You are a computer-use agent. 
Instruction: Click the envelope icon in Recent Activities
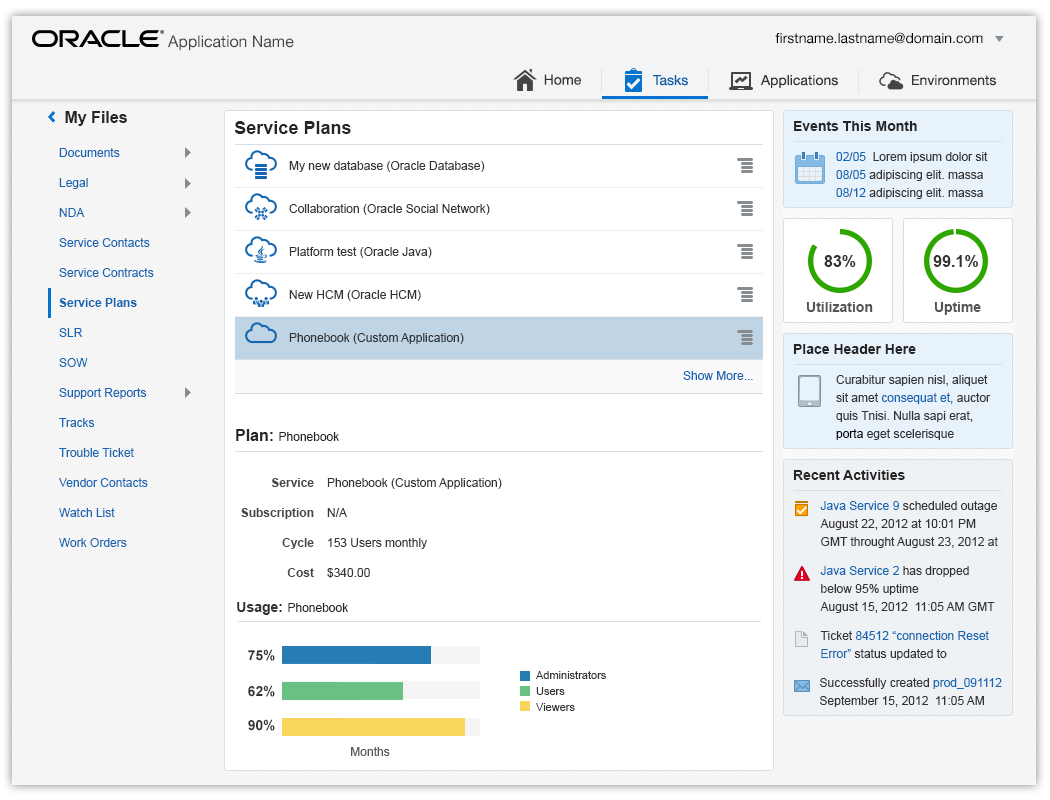click(802, 686)
